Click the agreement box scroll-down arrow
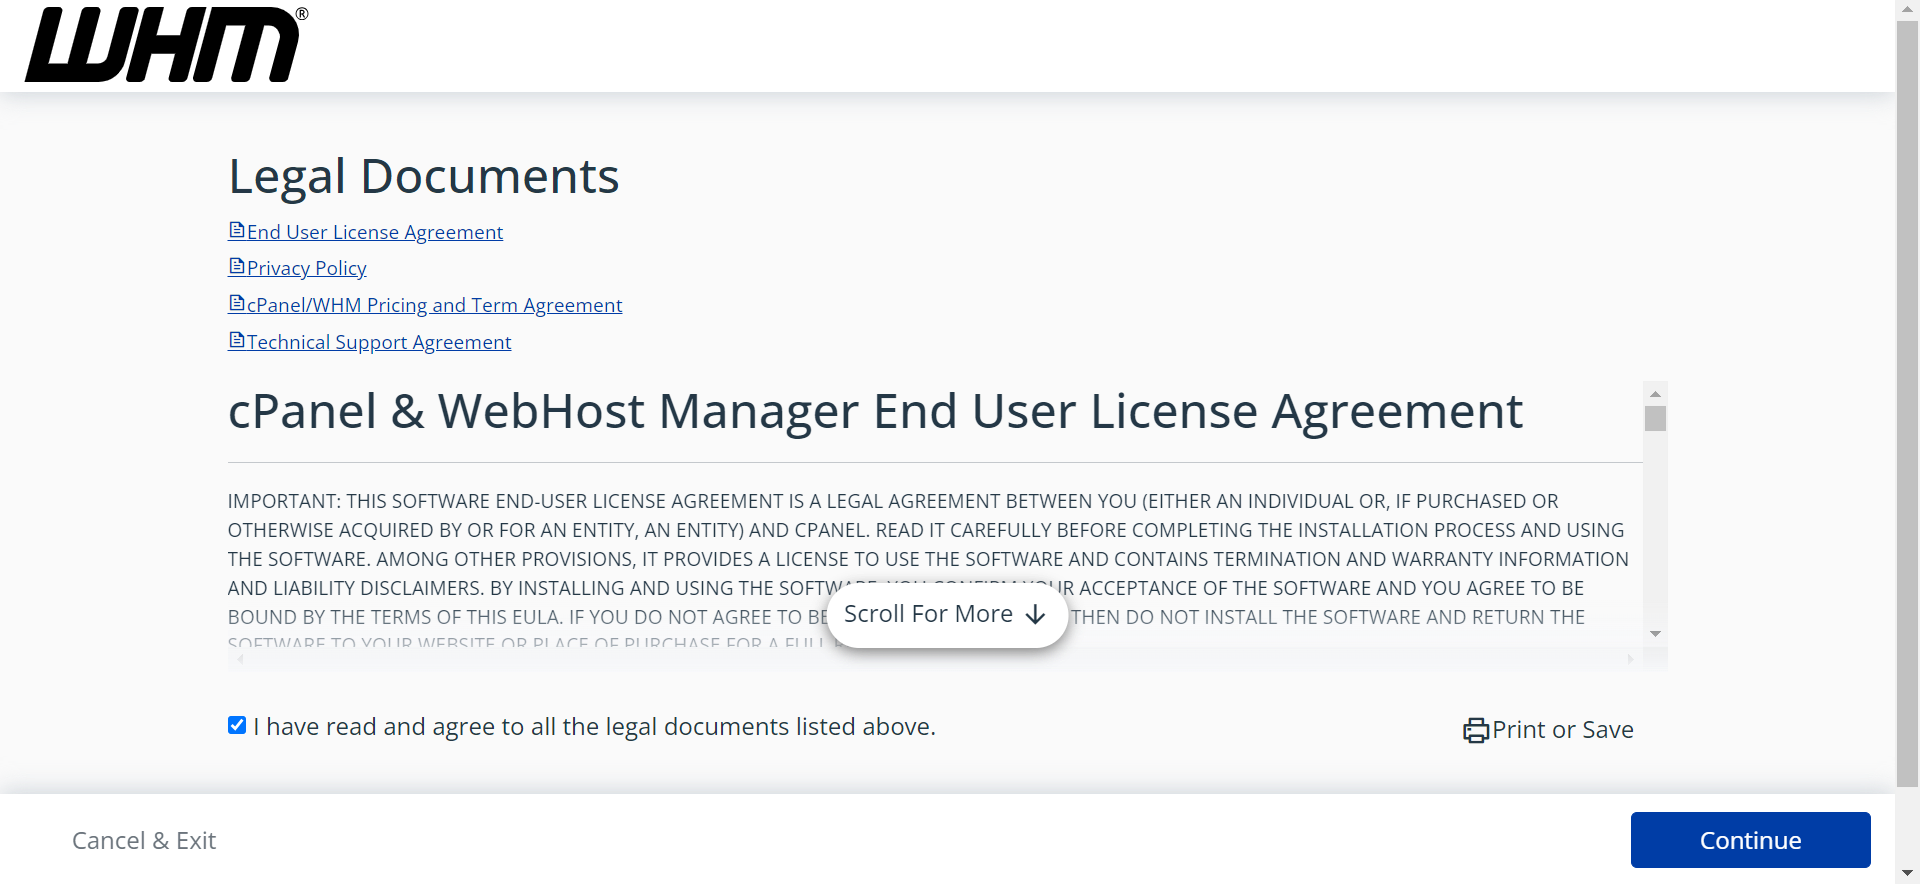Screen dimensions: 1920x884 [1655, 634]
